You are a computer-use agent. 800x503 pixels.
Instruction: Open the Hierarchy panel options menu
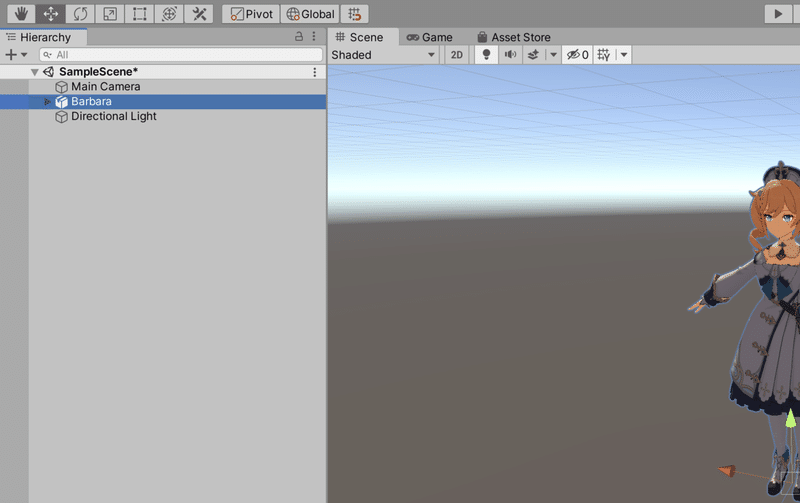click(x=314, y=36)
